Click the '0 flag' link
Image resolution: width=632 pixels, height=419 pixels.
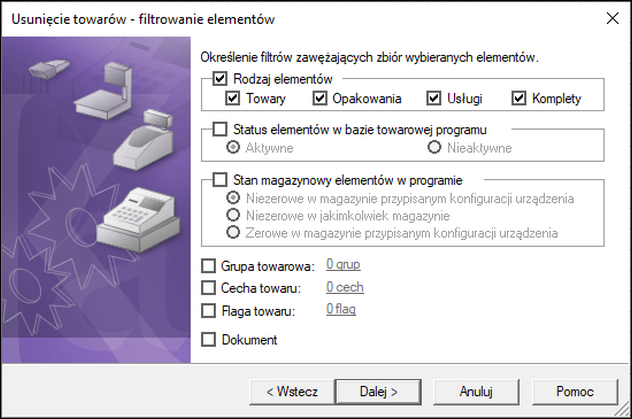point(341,311)
